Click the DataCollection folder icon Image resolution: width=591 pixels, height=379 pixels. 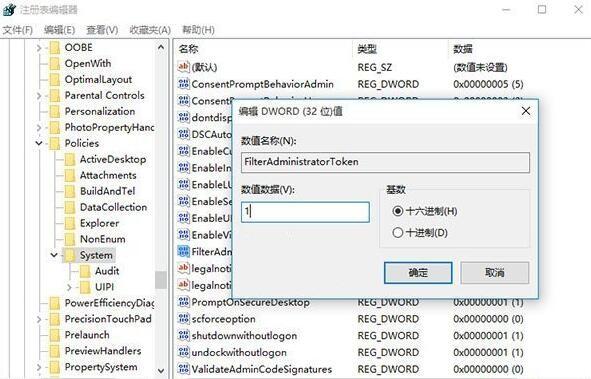point(70,207)
